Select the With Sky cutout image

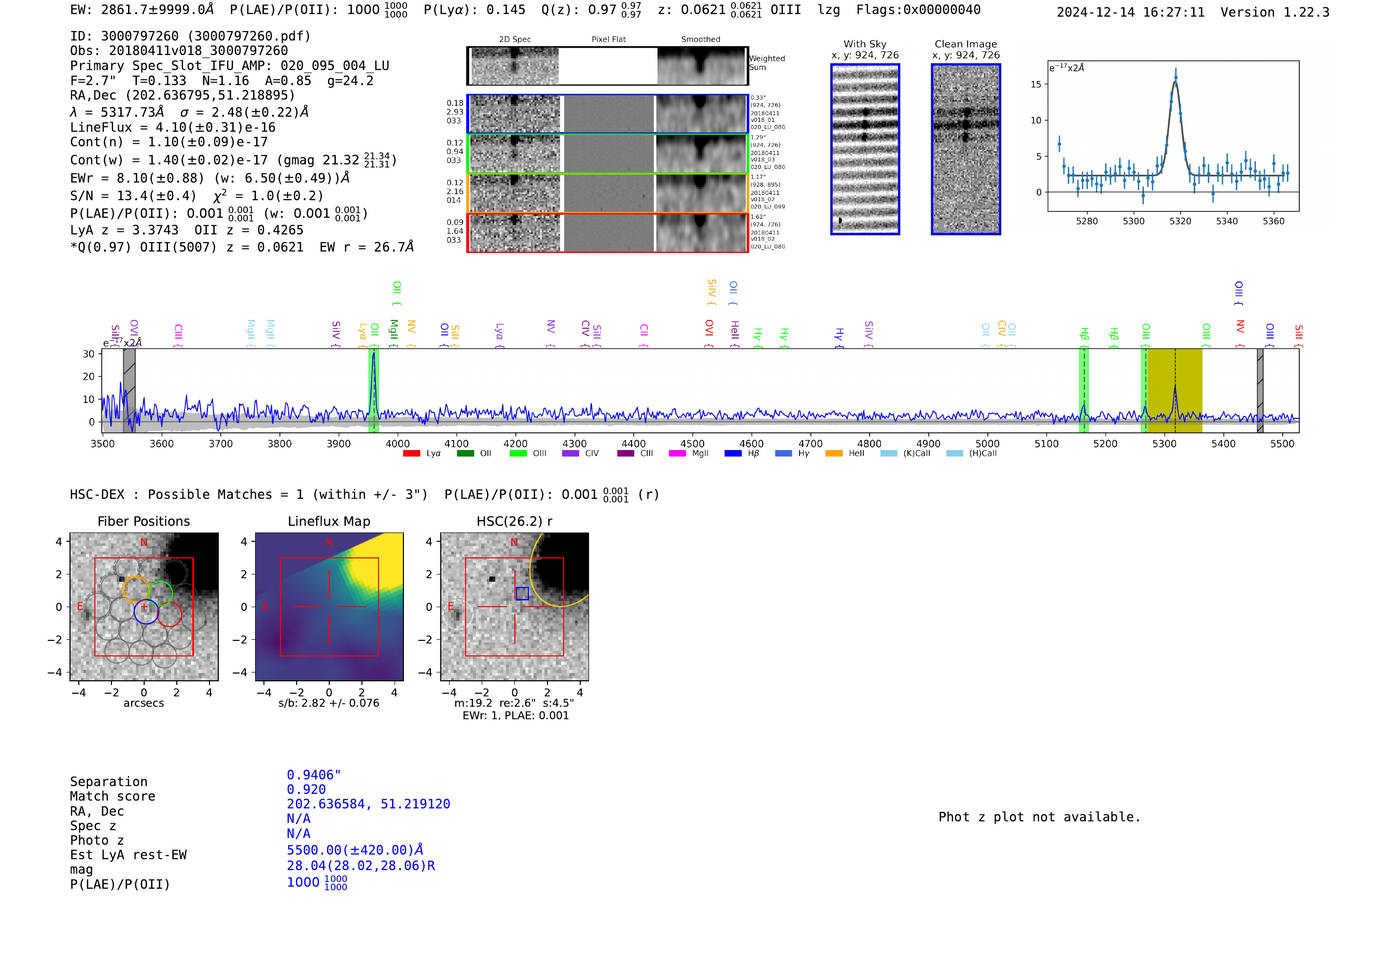865,149
